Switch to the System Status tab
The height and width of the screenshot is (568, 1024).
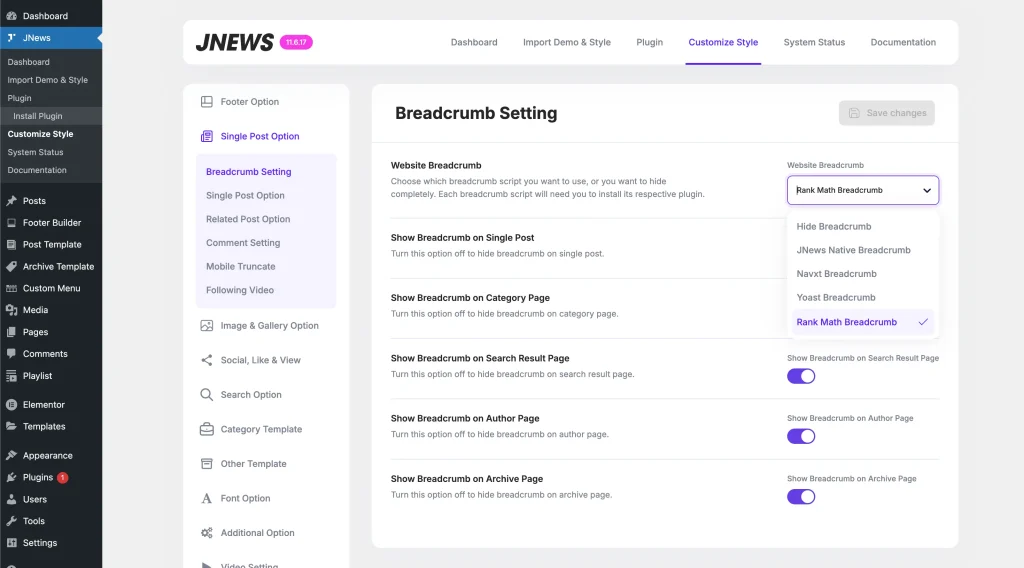tap(814, 43)
